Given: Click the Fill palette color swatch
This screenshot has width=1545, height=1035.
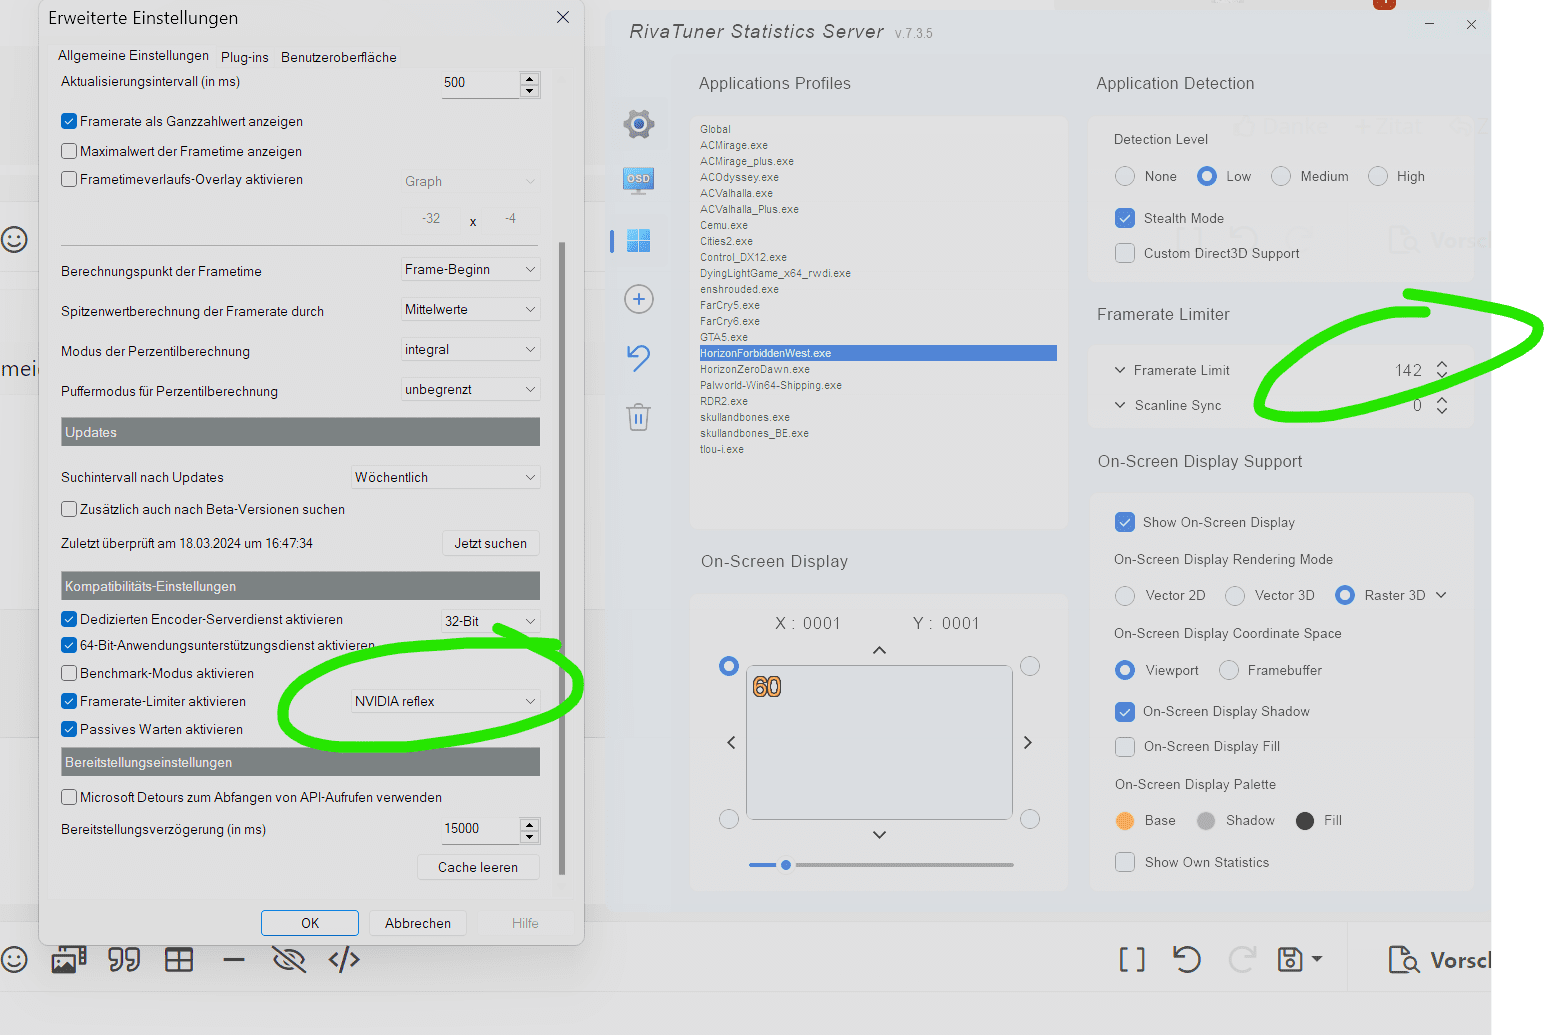Looking at the screenshot, I should point(1305,821).
